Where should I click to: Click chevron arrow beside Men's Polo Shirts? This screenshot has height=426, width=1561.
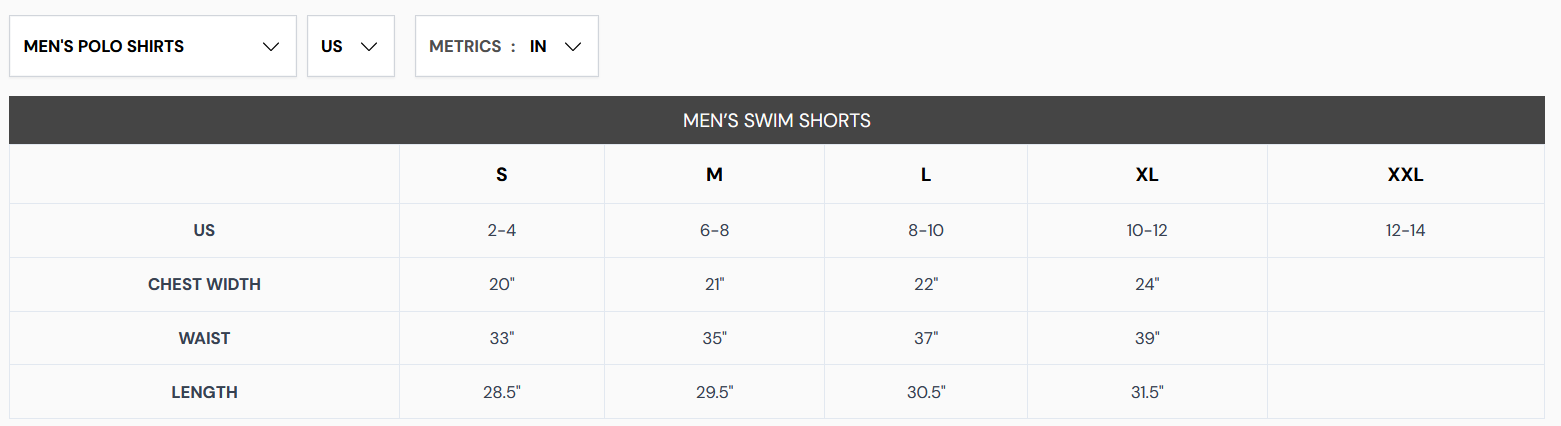[x=270, y=47]
